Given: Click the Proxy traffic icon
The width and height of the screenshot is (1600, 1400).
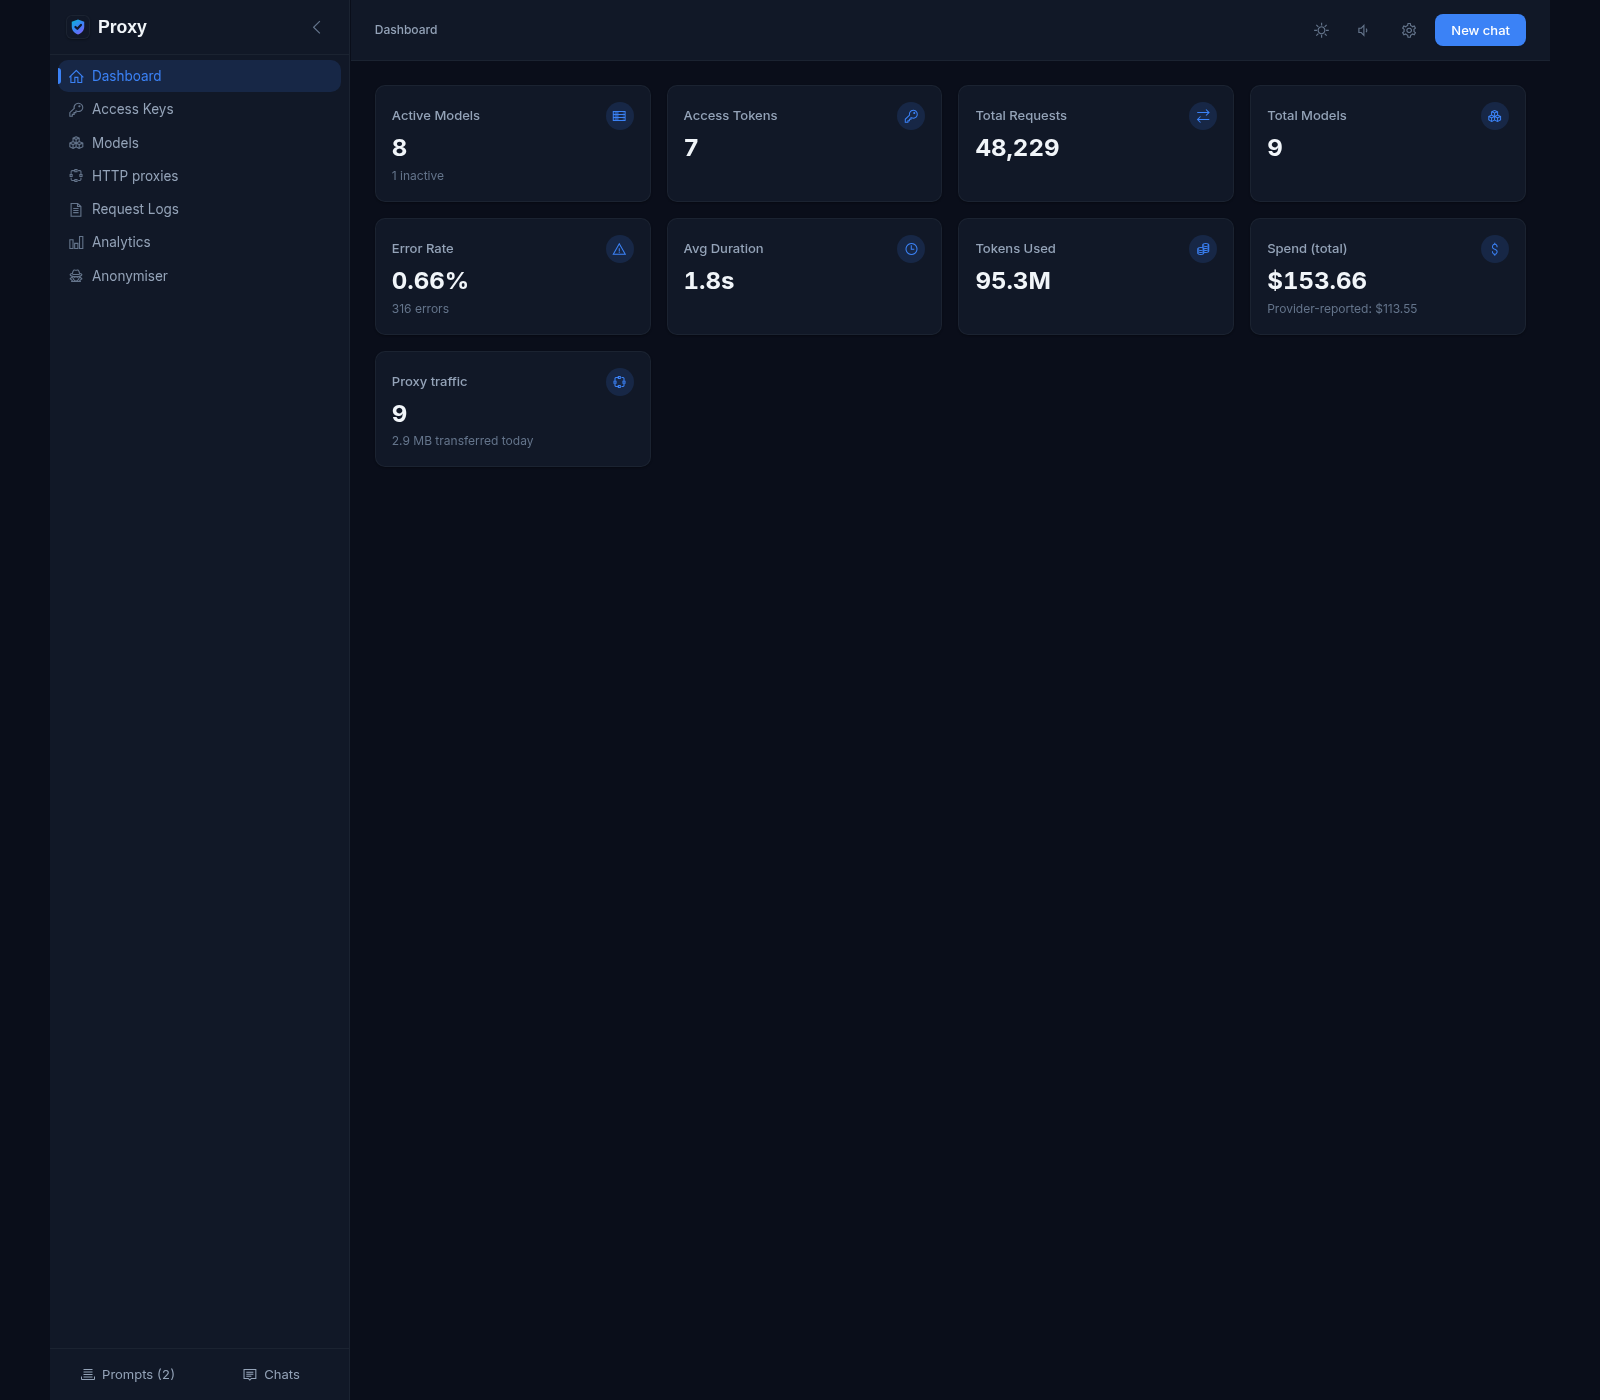Looking at the screenshot, I should pyautogui.click(x=620, y=382).
